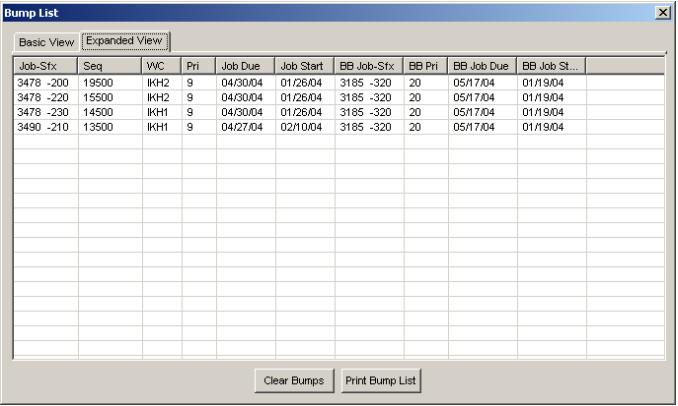The width and height of the screenshot is (678, 406).
Task: Click the BB Job Due column header
Action: coord(482,66)
